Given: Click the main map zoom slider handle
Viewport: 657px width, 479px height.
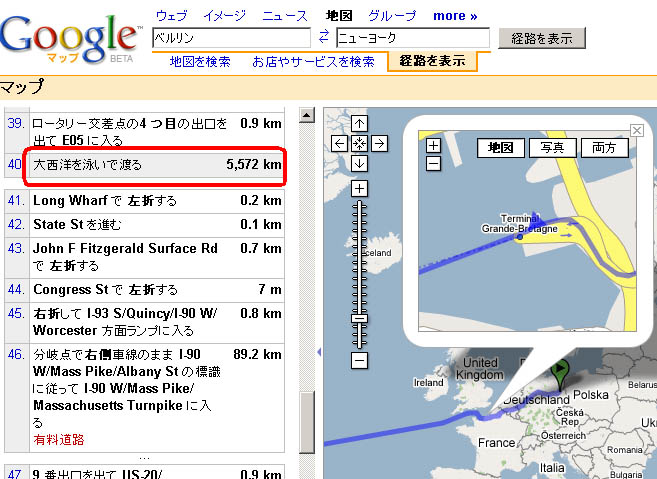Looking at the screenshot, I should click(x=359, y=319).
